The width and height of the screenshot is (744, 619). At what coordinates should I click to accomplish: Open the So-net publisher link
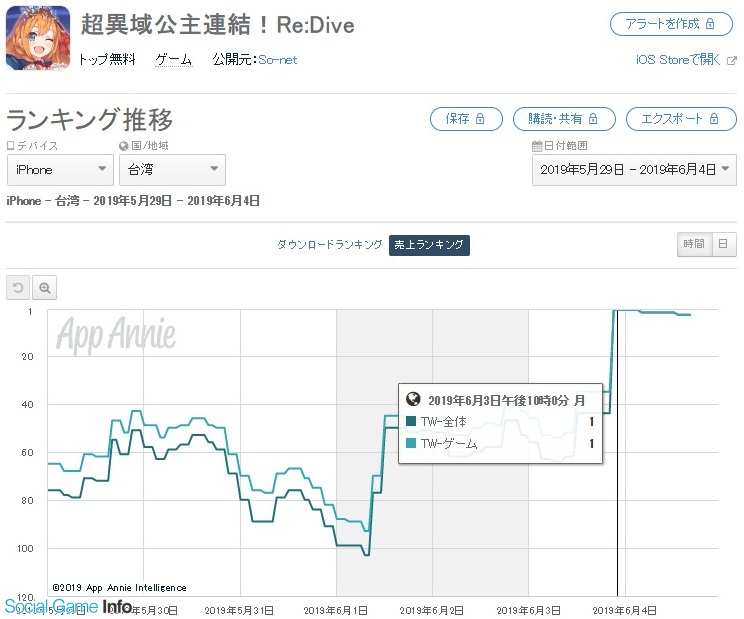coord(278,60)
